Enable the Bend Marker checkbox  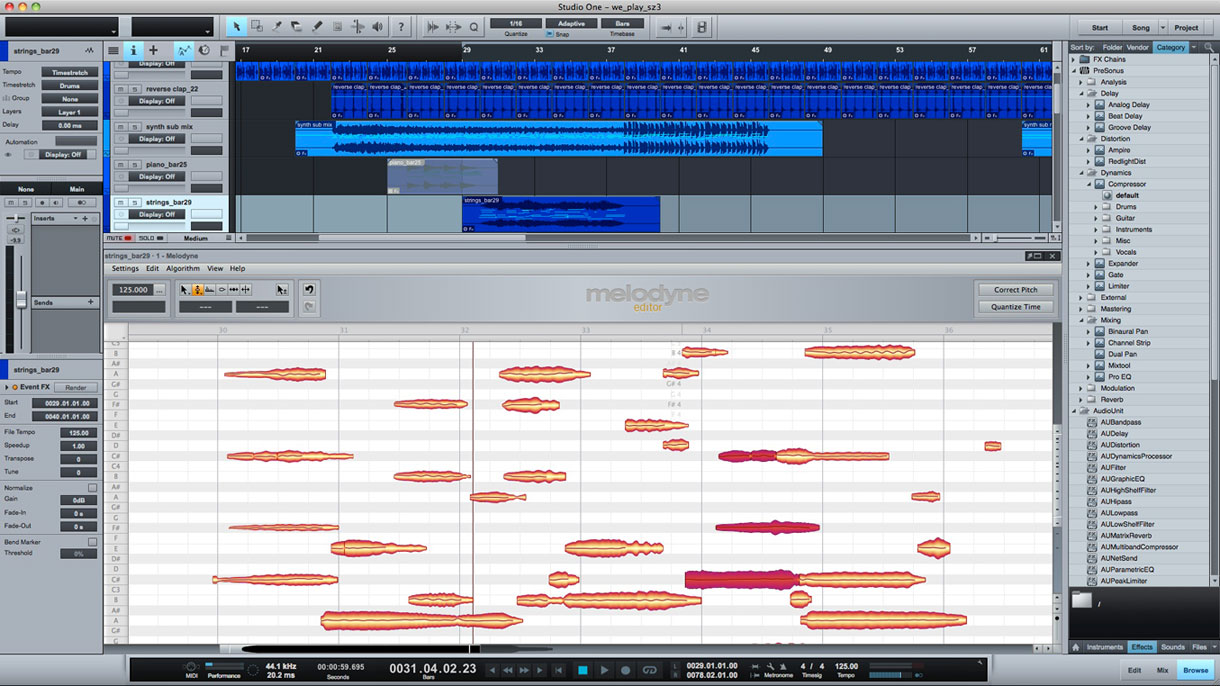coord(92,542)
